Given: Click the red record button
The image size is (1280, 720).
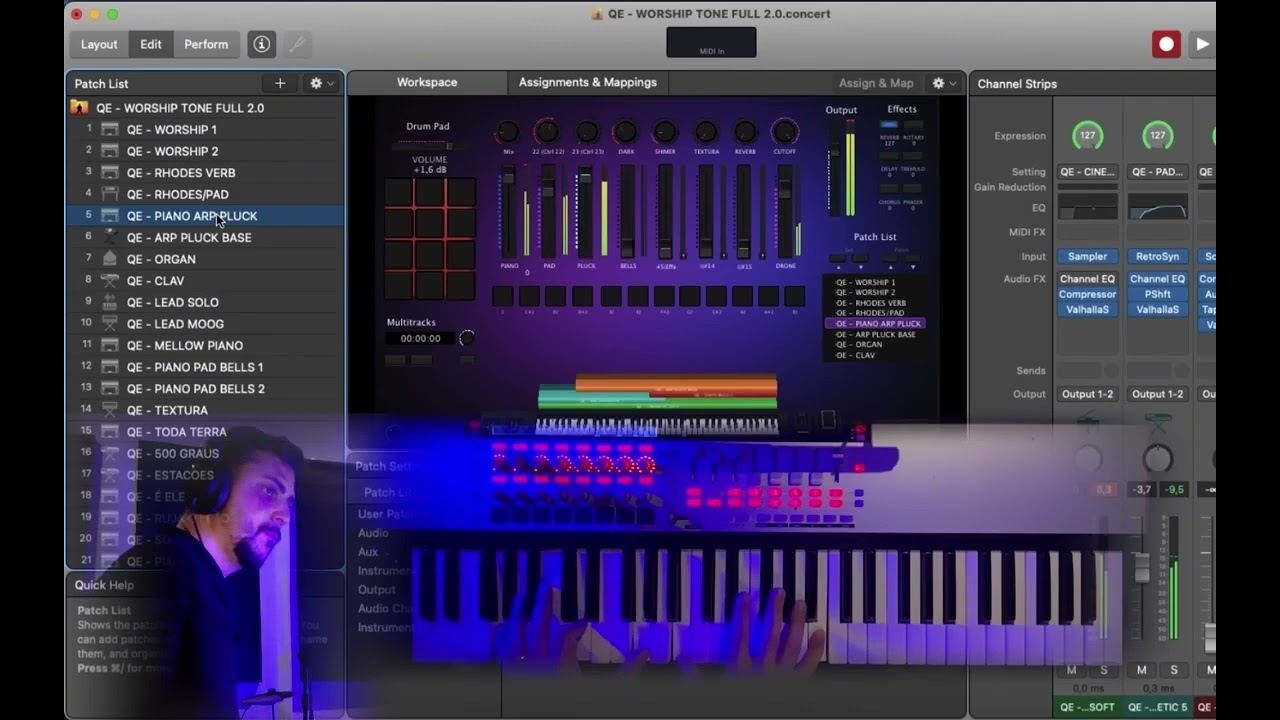Looking at the screenshot, I should (1166, 44).
